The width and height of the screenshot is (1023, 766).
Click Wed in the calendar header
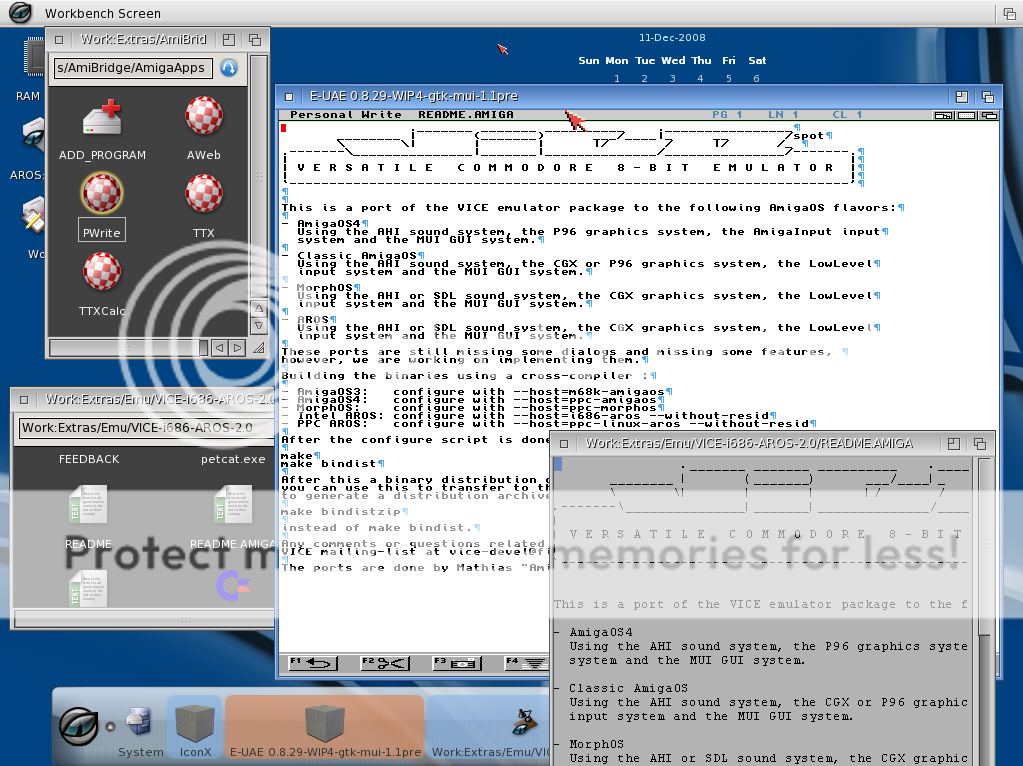click(673, 61)
